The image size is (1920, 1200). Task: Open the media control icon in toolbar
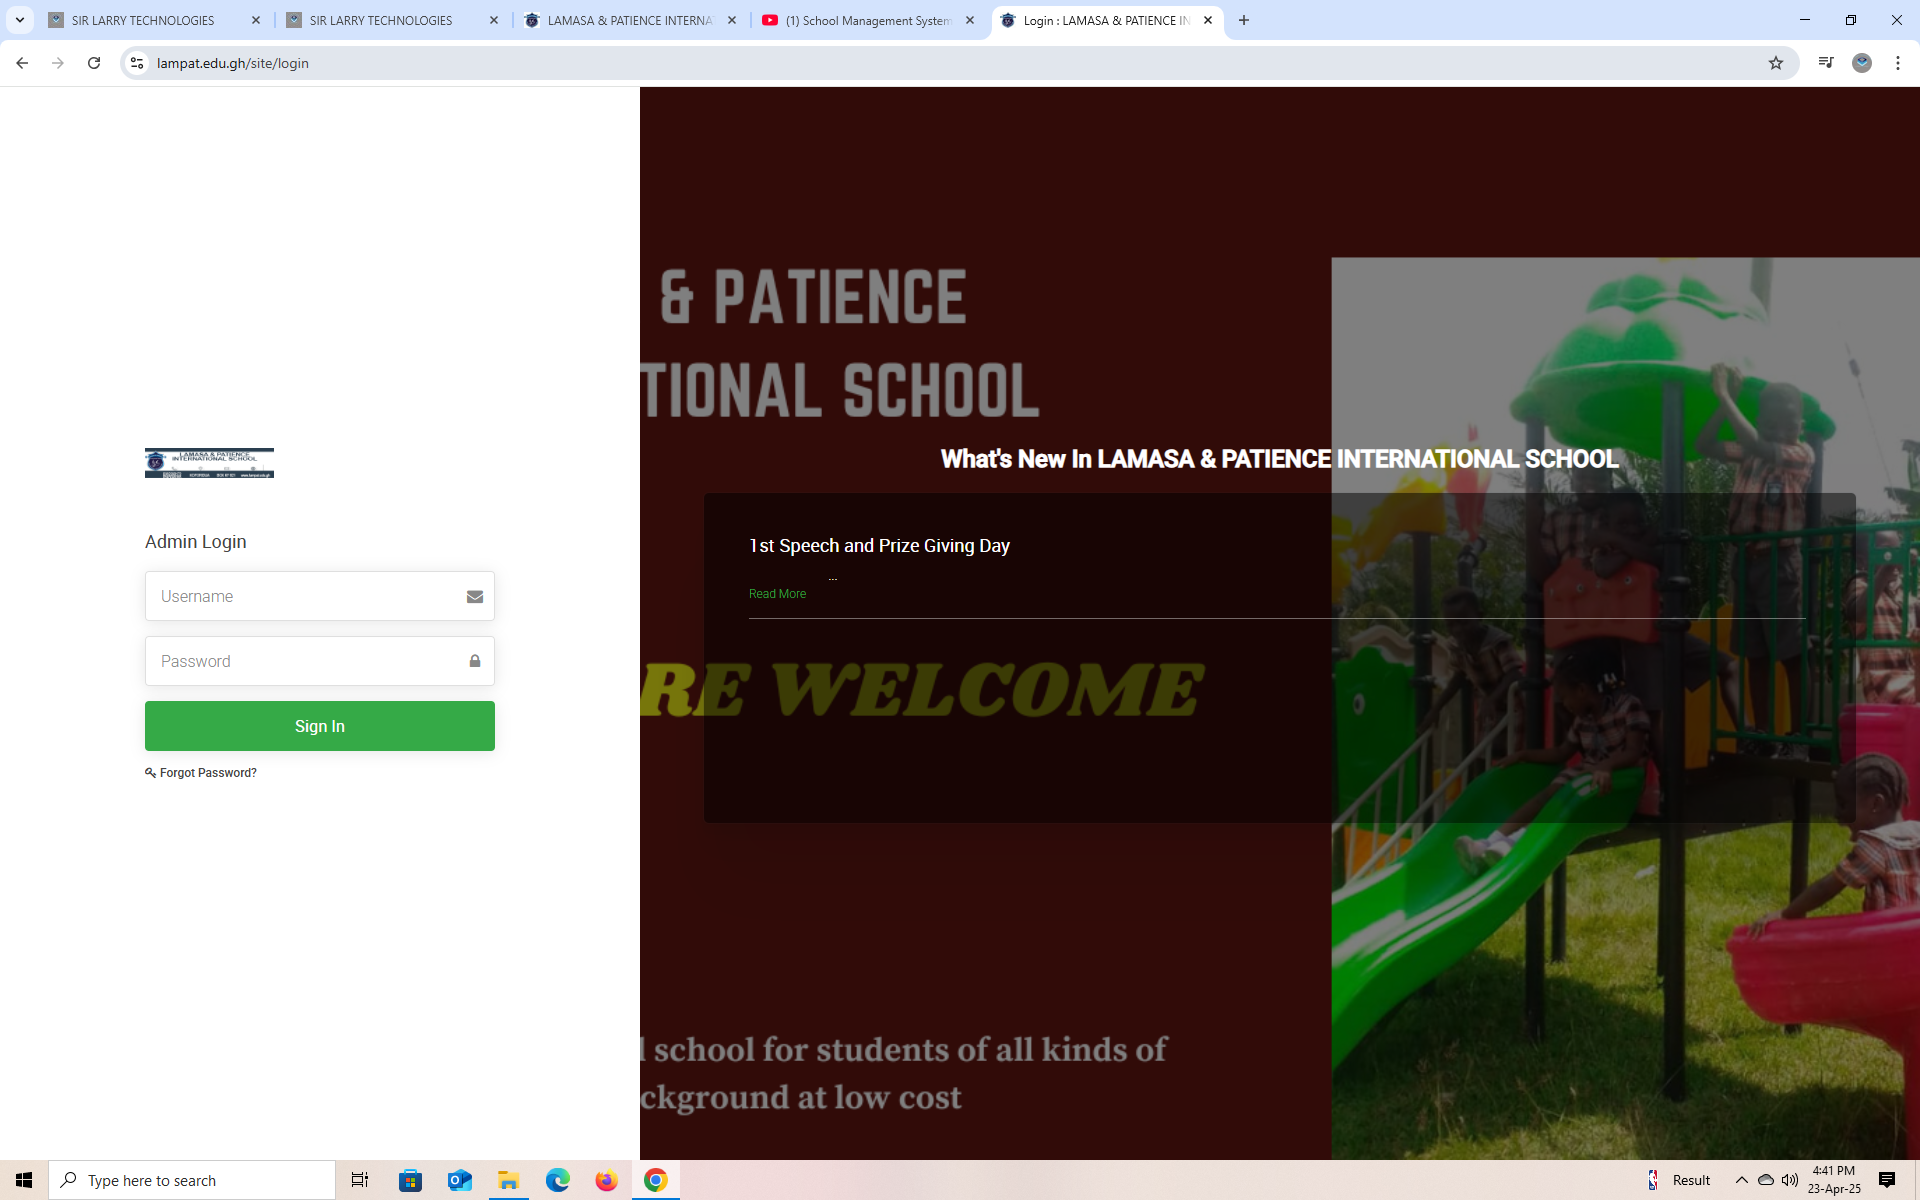(1826, 63)
